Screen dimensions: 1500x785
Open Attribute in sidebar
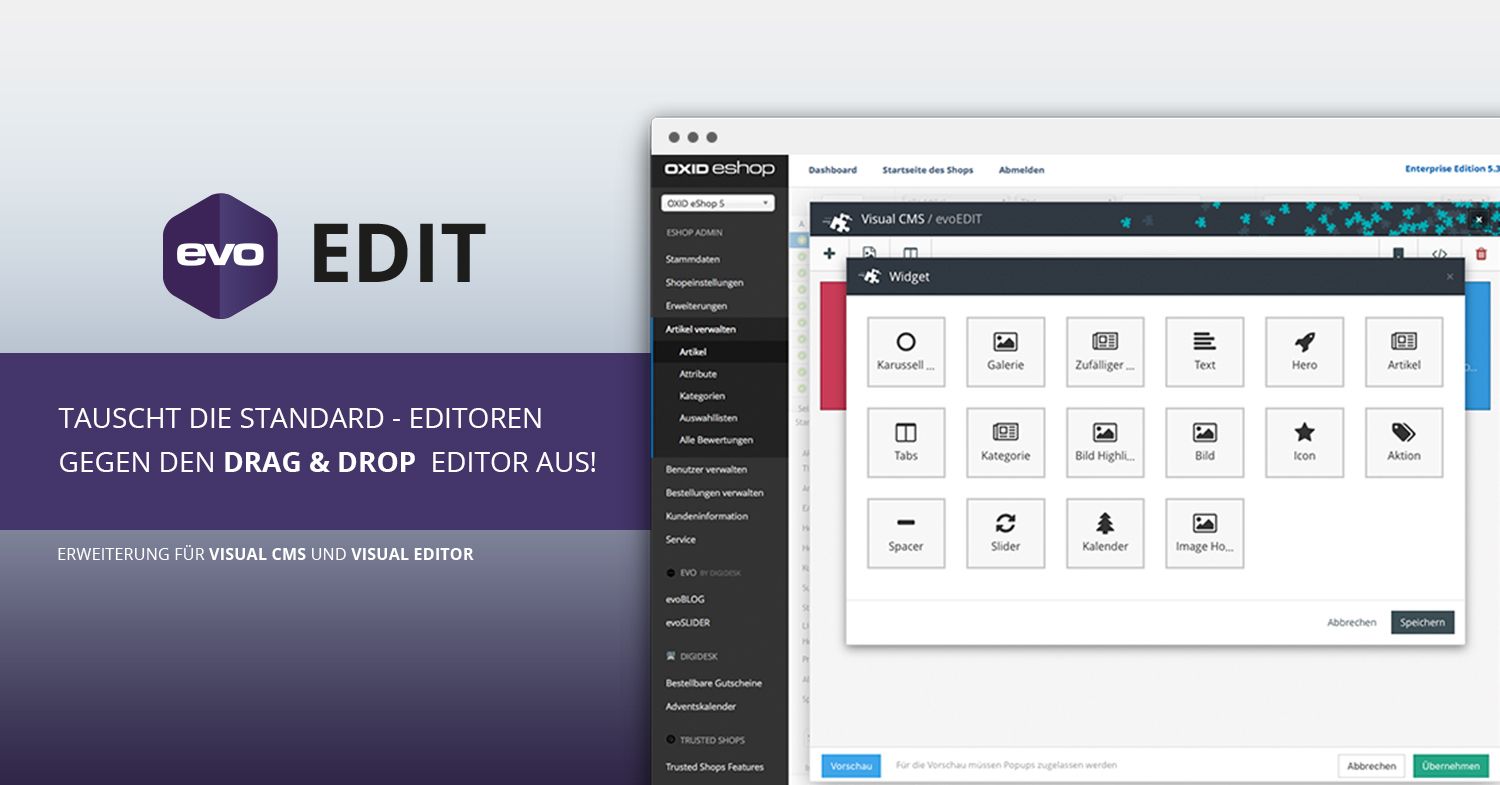[x=698, y=374]
